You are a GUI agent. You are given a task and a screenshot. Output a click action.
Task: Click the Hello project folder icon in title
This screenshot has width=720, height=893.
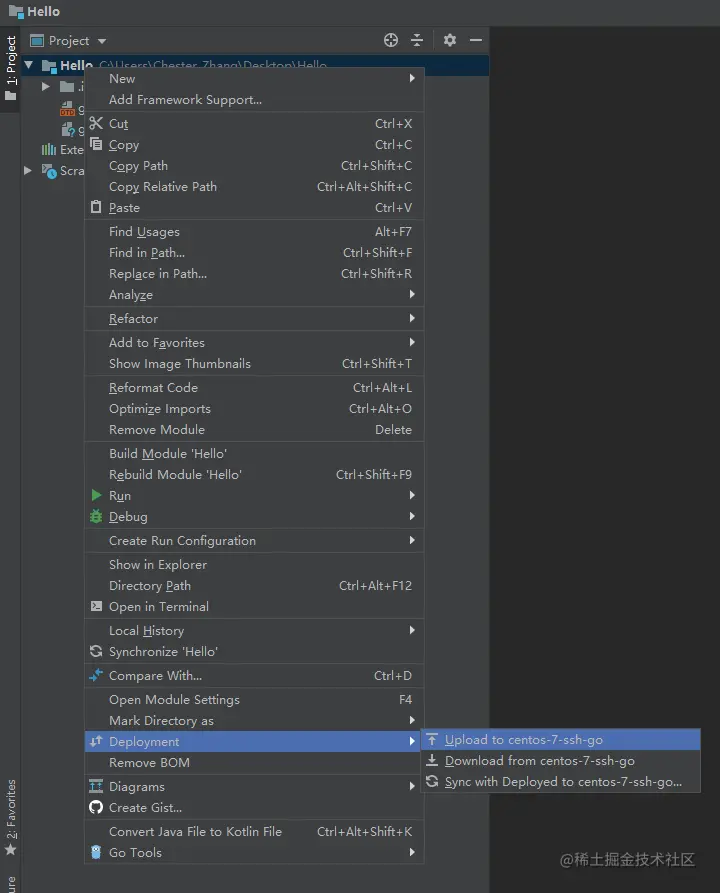[x=16, y=11]
